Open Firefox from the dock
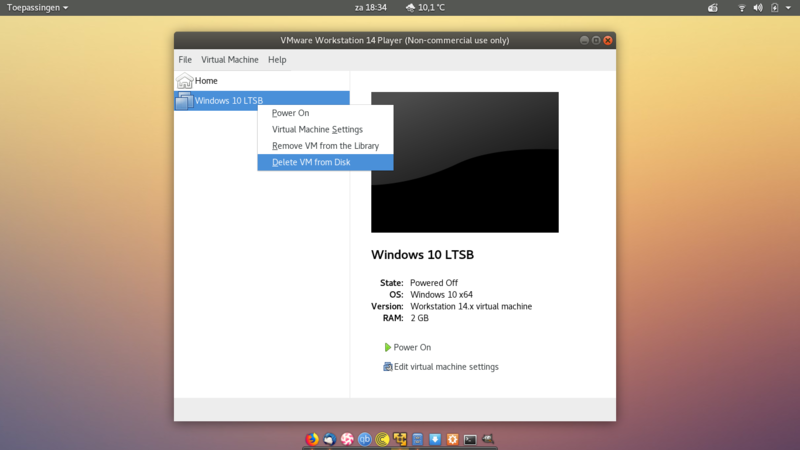Viewport: 800px width, 450px height. (x=312, y=439)
